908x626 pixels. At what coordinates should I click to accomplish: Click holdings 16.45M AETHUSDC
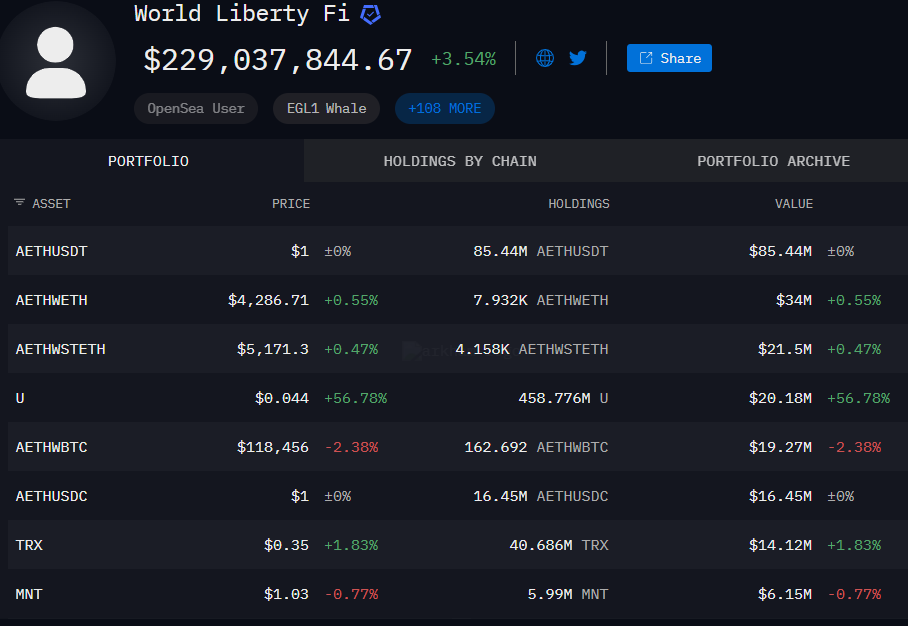click(541, 496)
